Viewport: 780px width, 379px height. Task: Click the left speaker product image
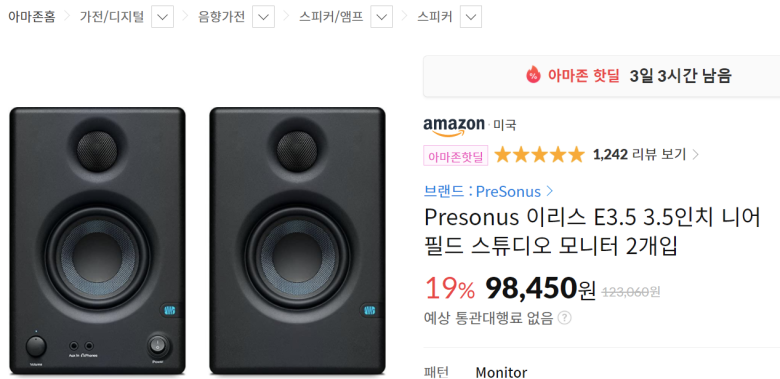(x=98, y=241)
